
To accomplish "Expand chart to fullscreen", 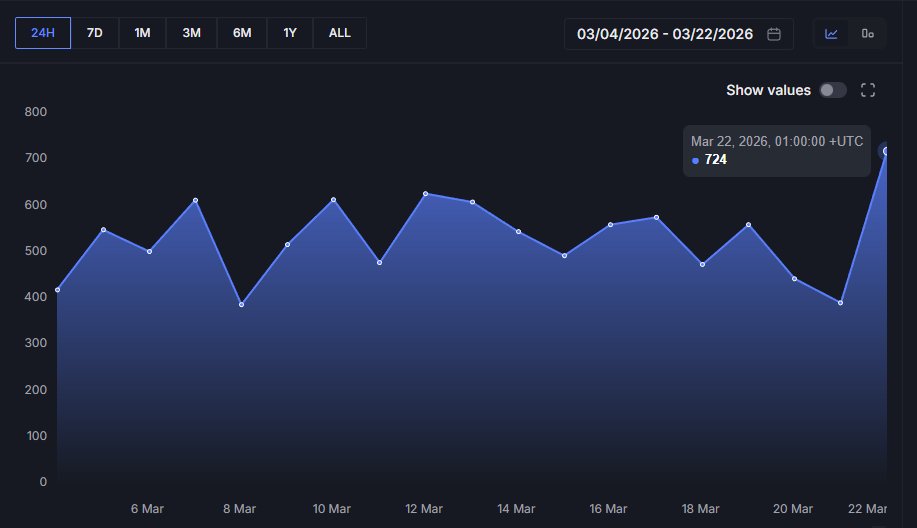I will (868, 90).
